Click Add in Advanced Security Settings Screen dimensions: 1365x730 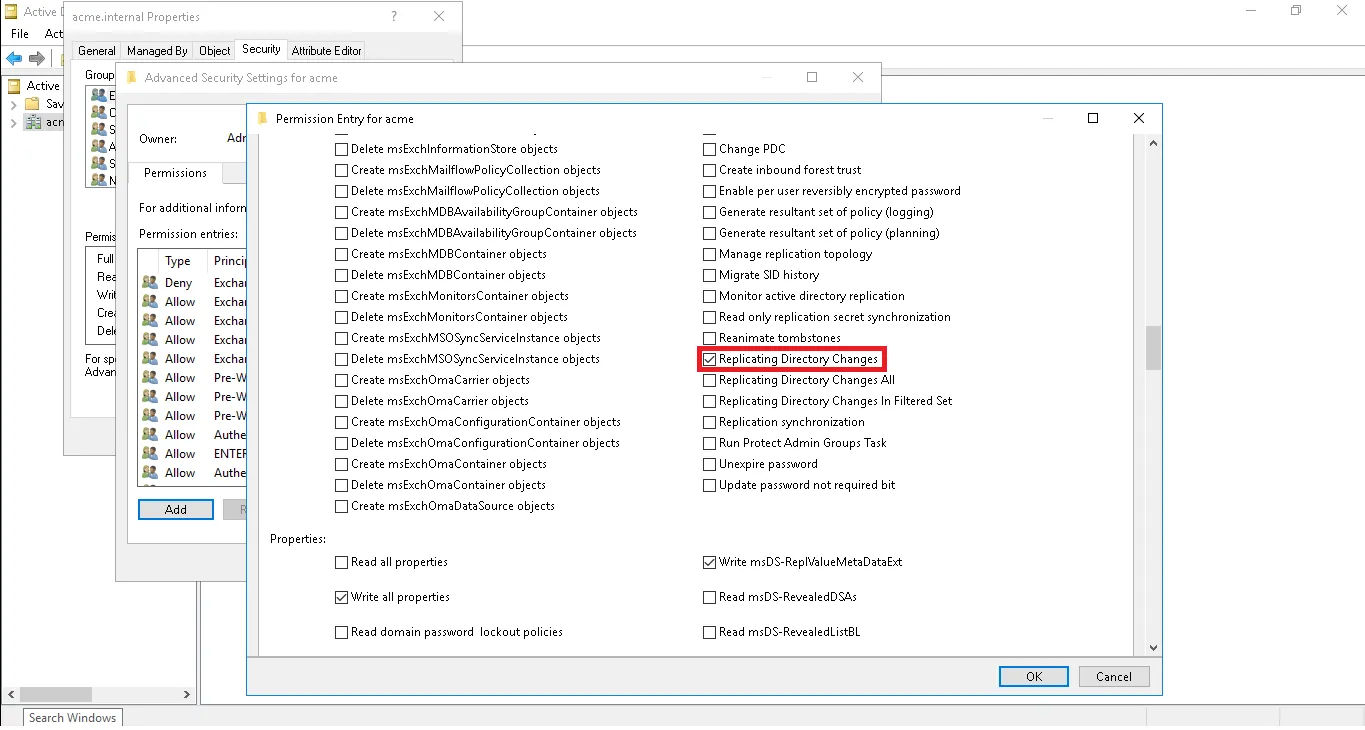coord(176,509)
